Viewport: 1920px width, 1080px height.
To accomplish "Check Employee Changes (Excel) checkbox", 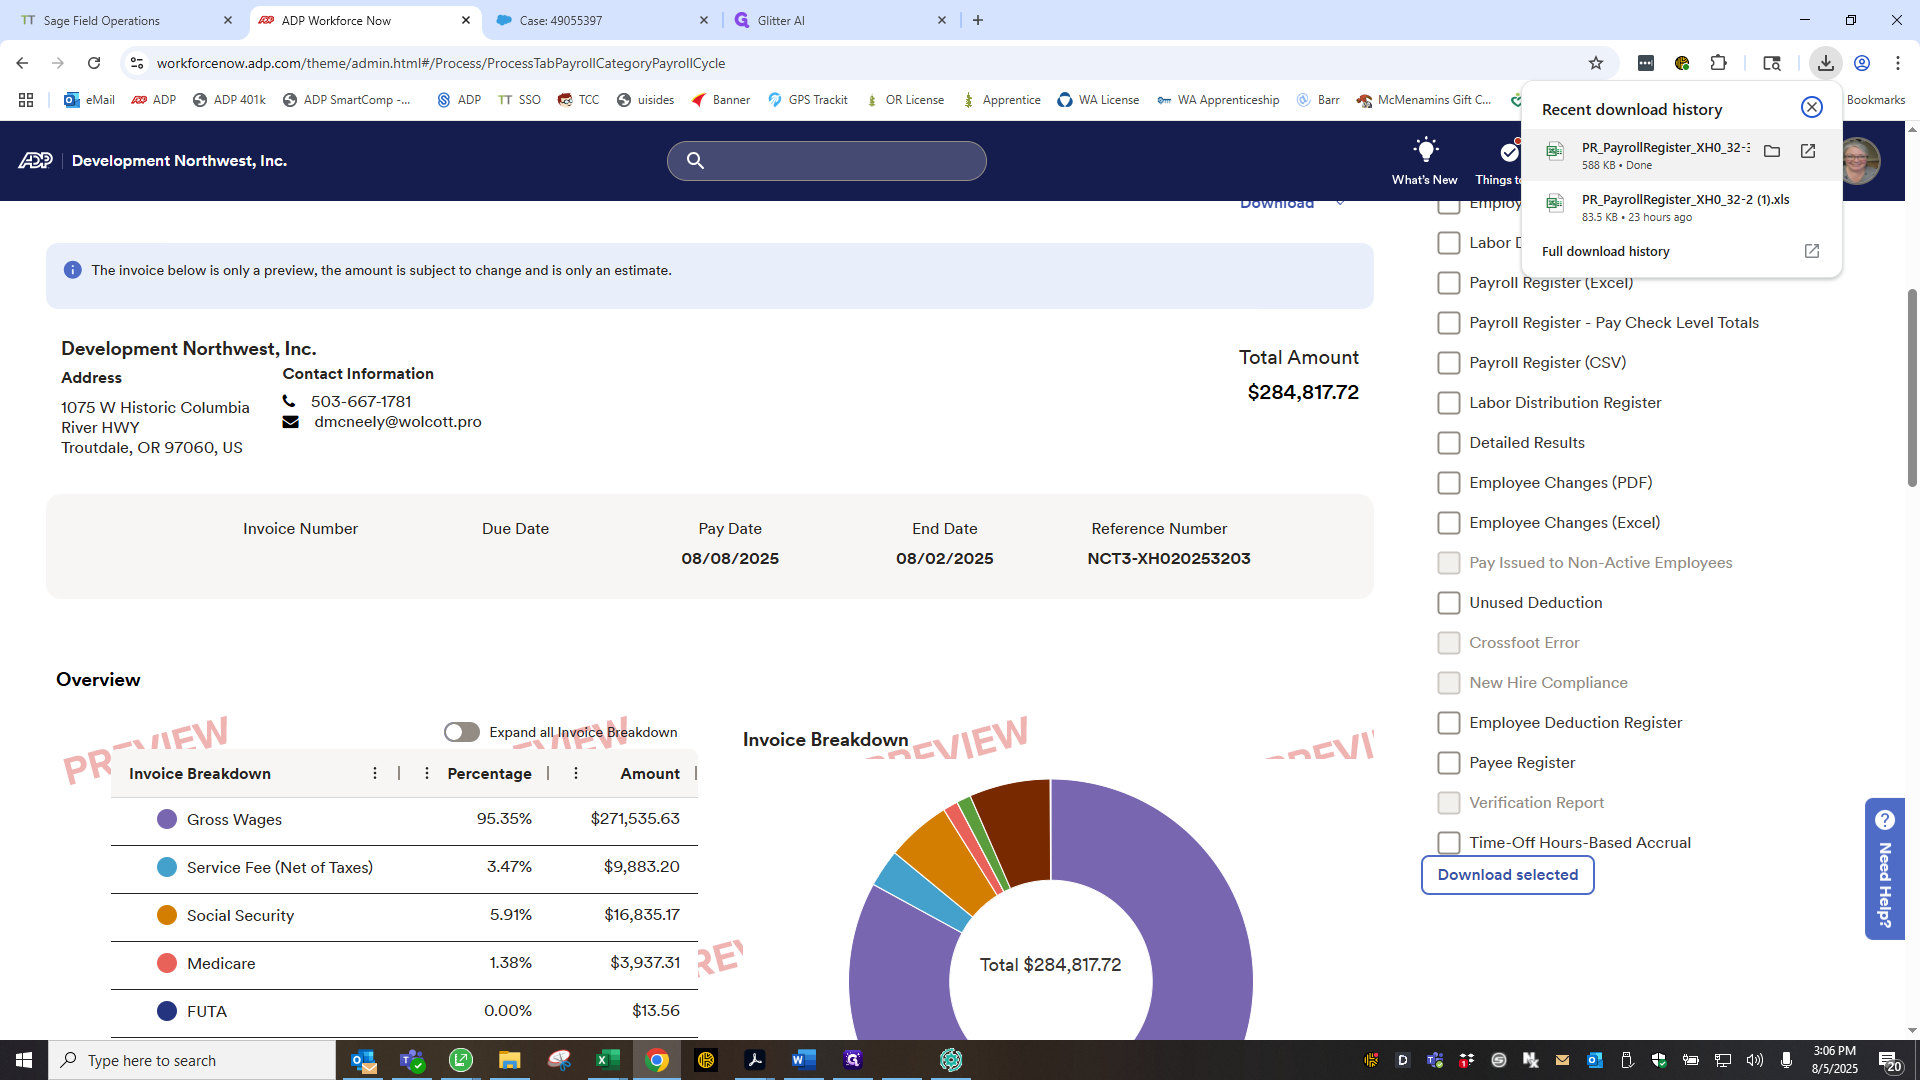I will [1448, 523].
